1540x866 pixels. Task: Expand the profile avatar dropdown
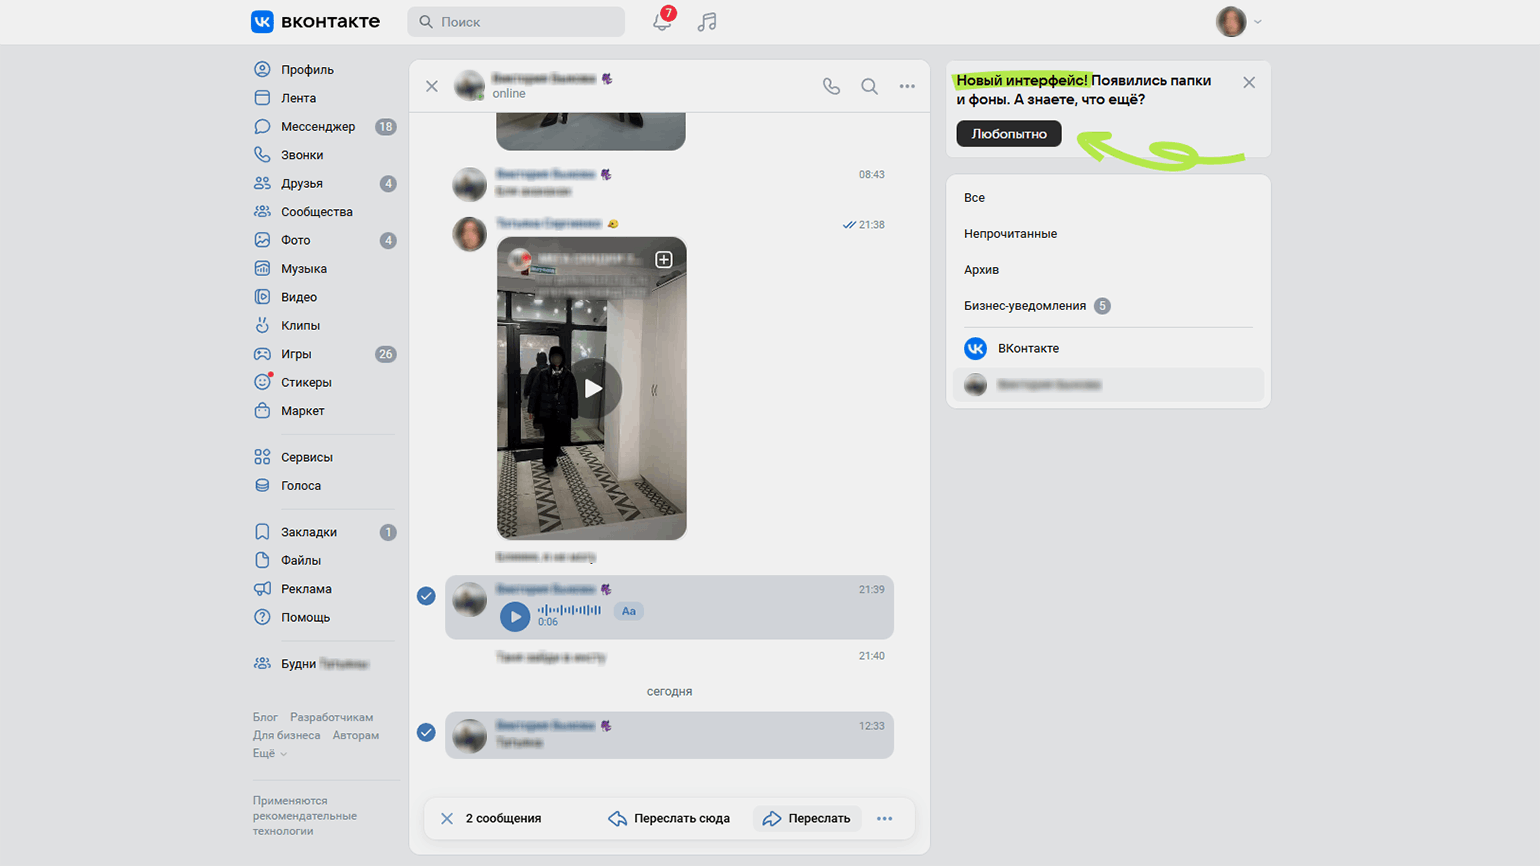click(x=1238, y=21)
